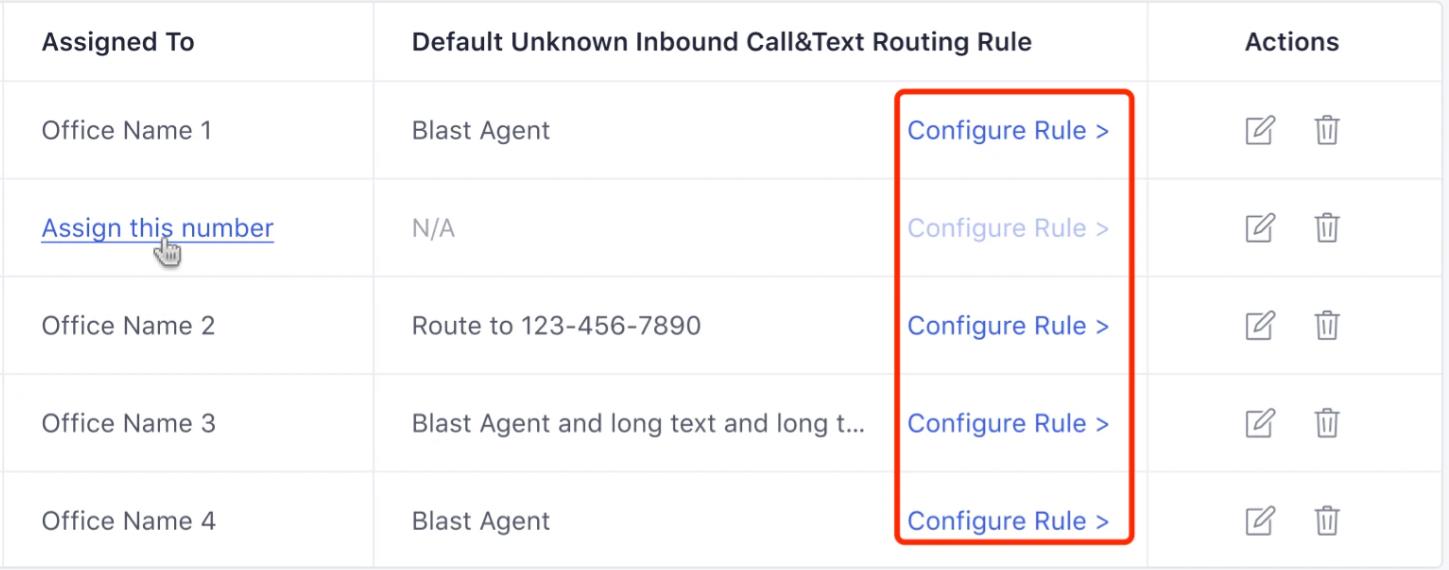Delete the Office Name 4 row

pos(1326,521)
